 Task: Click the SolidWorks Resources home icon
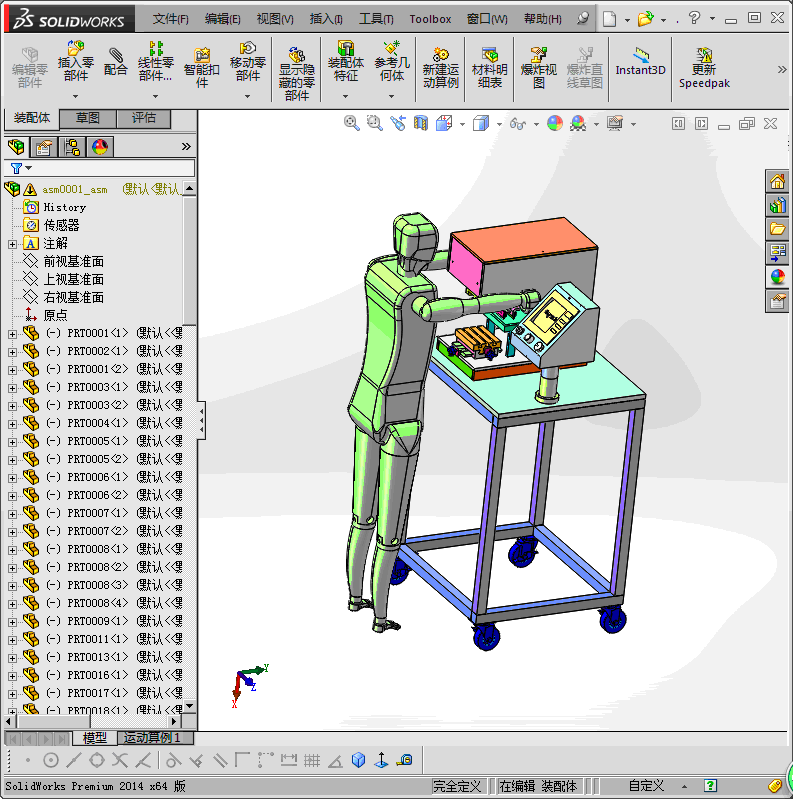[x=777, y=181]
